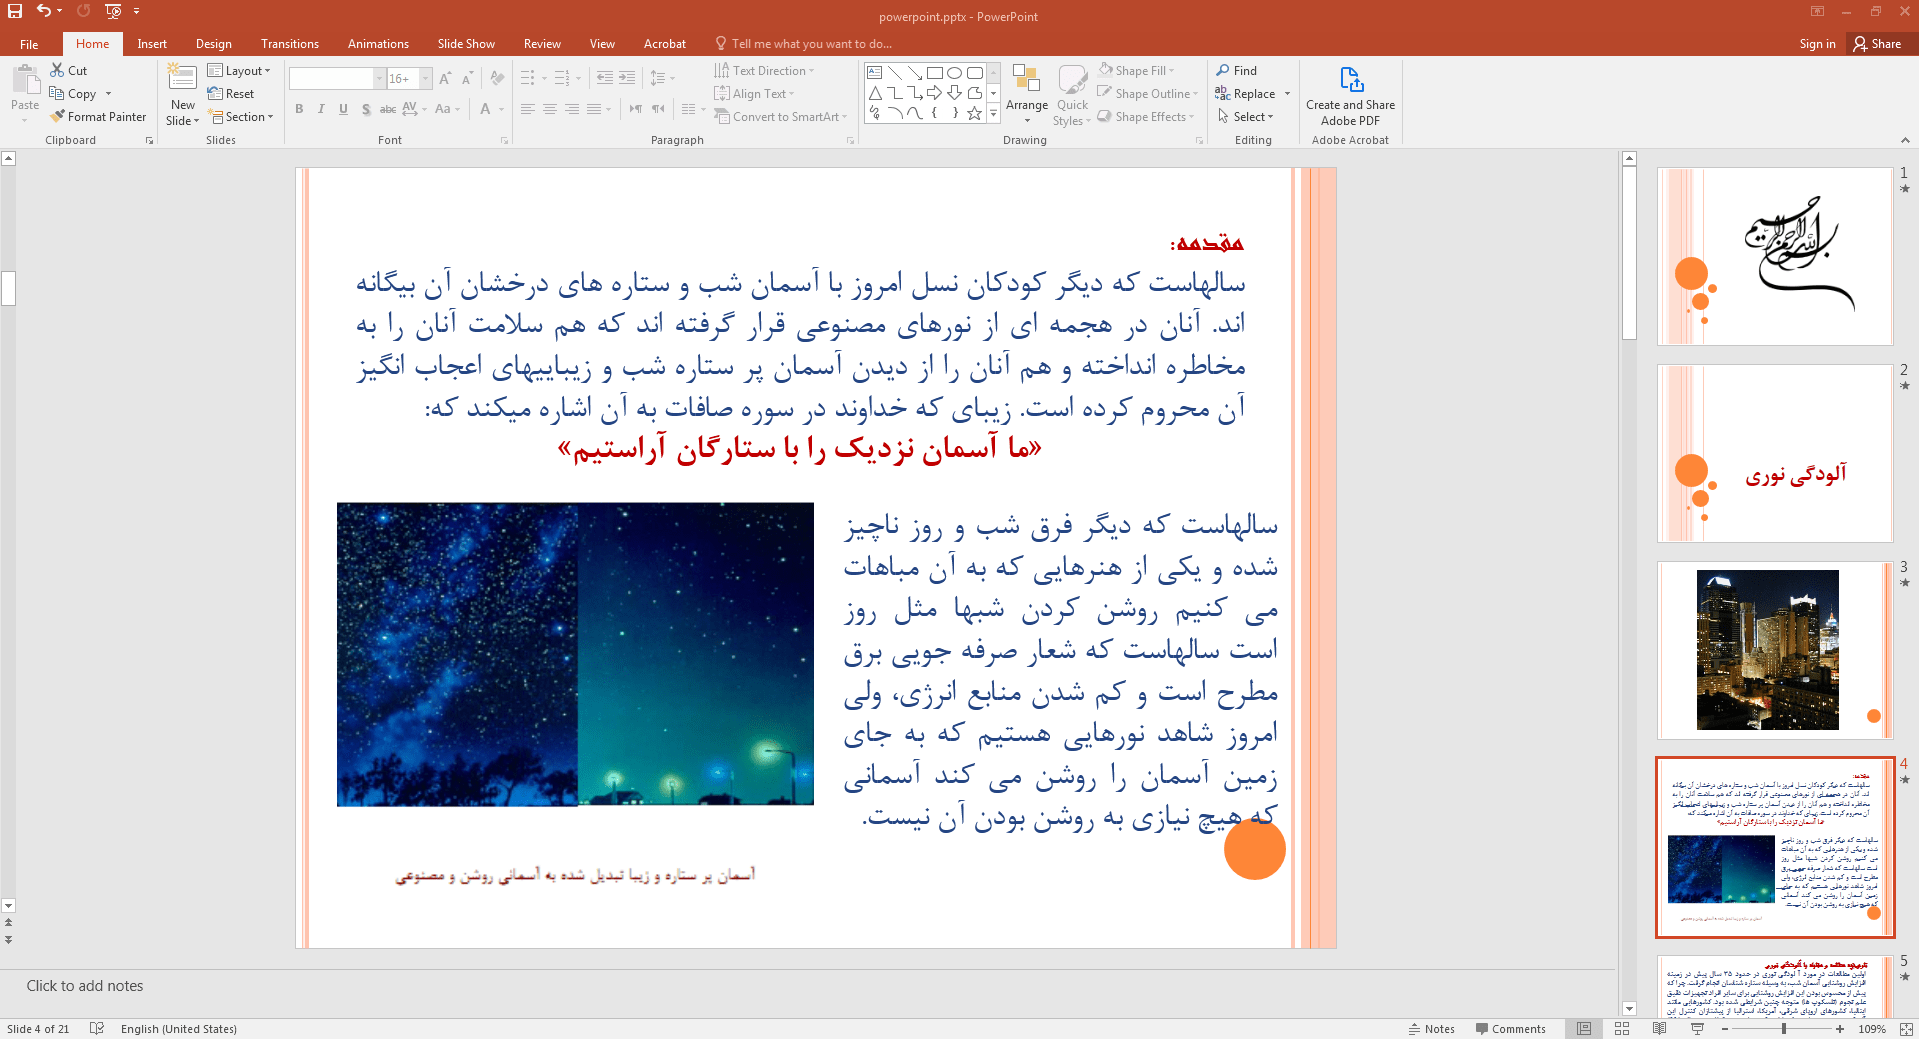Screen dimensions: 1919x1039
Task: Click the Share button
Action: 1878,43
